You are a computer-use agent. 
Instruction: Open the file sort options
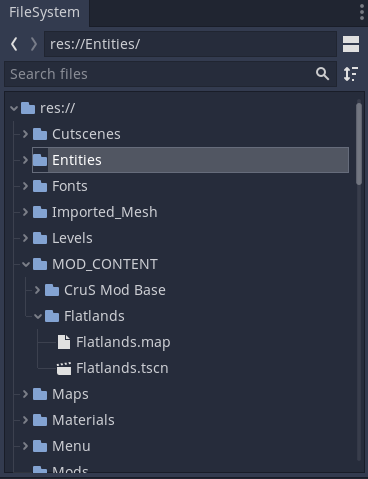tap(351, 74)
